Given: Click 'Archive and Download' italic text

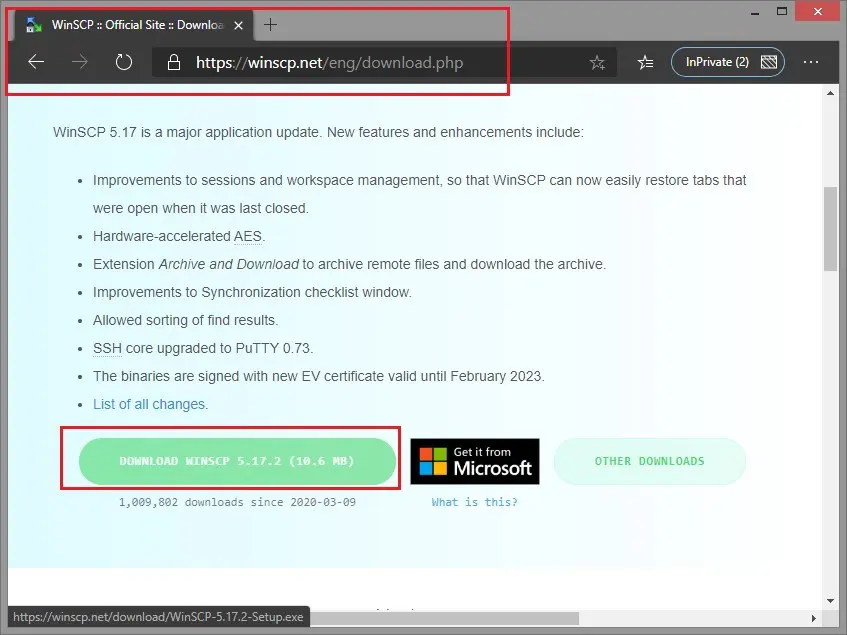Looking at the screenshot, I should pyautogui.click(x=228, y=264).
